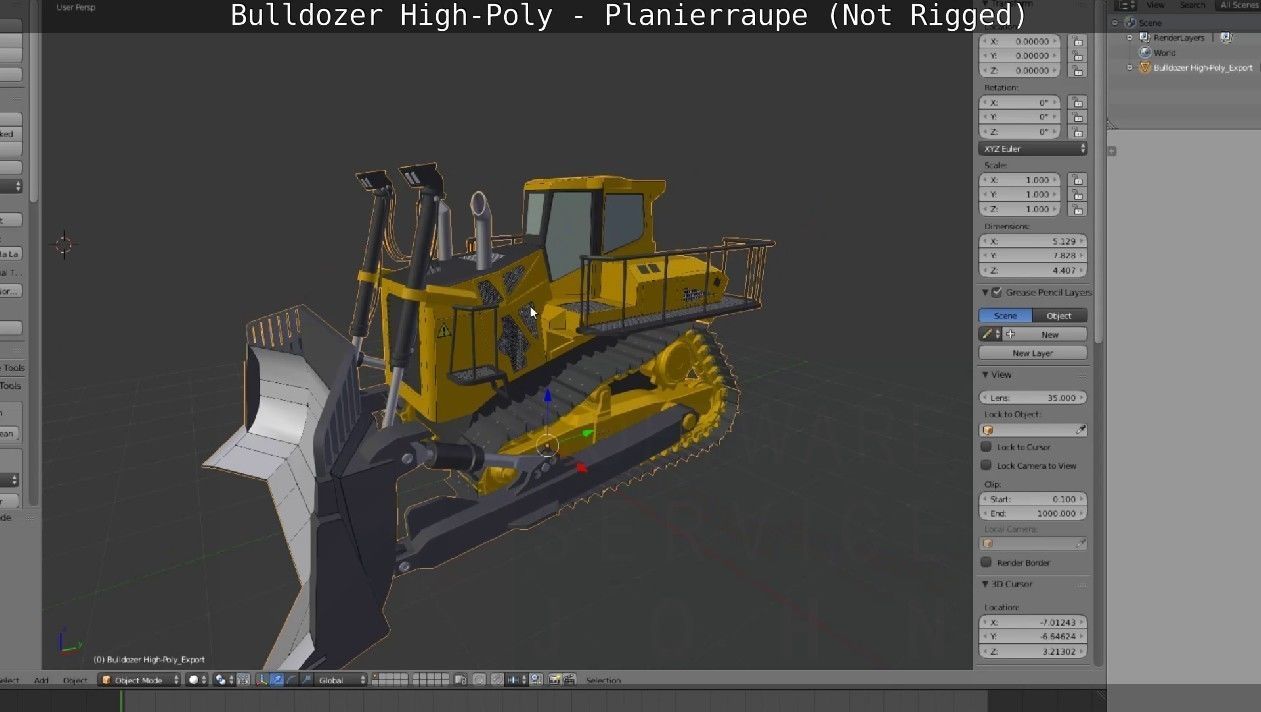The width and height of the screenshot is (1261, 712).
Task: Open outliner View menu
Action: [1155, 5]
